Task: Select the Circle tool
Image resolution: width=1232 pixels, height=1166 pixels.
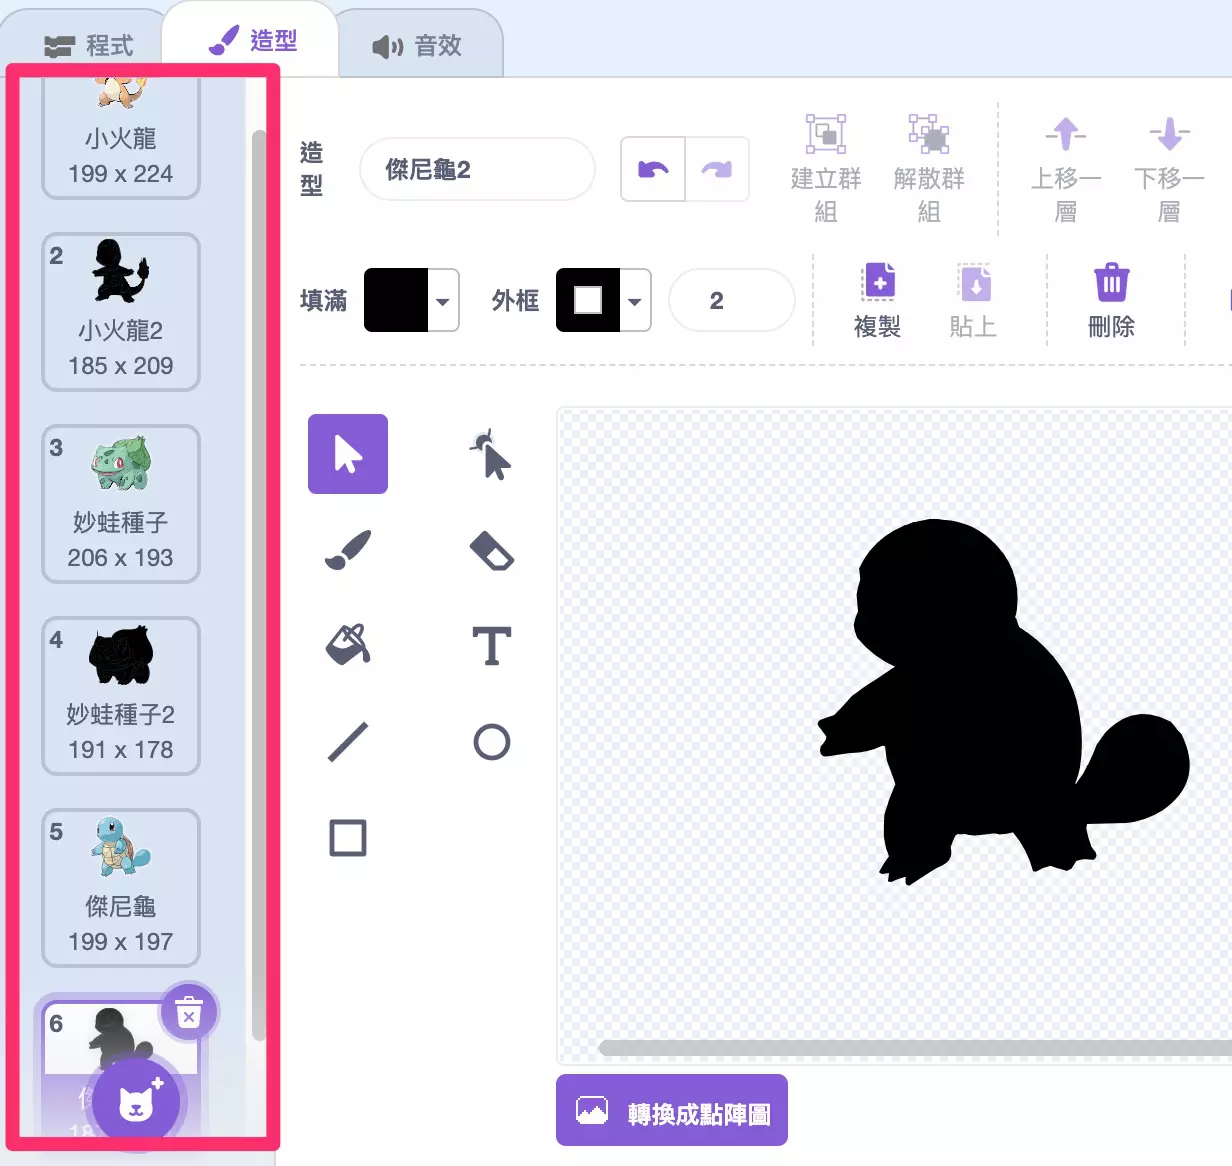Action: [x=492, y=741]
